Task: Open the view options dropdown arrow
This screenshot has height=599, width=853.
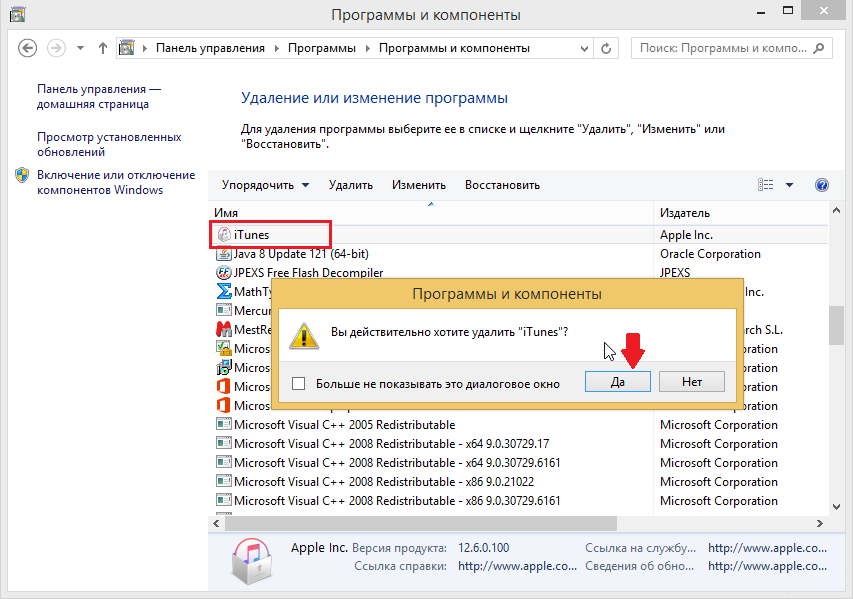Action: pos(789,185)
